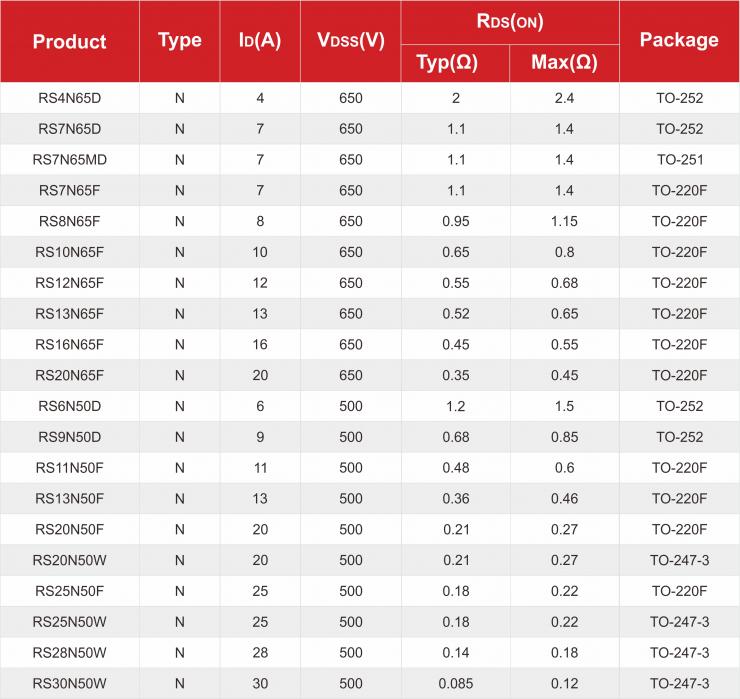Open product RS4N65D

pos(69,98)
